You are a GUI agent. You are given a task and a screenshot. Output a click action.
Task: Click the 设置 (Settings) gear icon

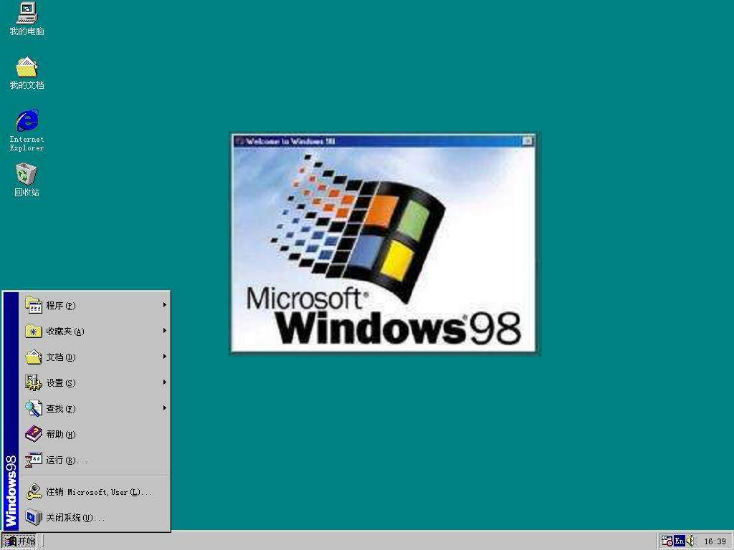point(33,382)
